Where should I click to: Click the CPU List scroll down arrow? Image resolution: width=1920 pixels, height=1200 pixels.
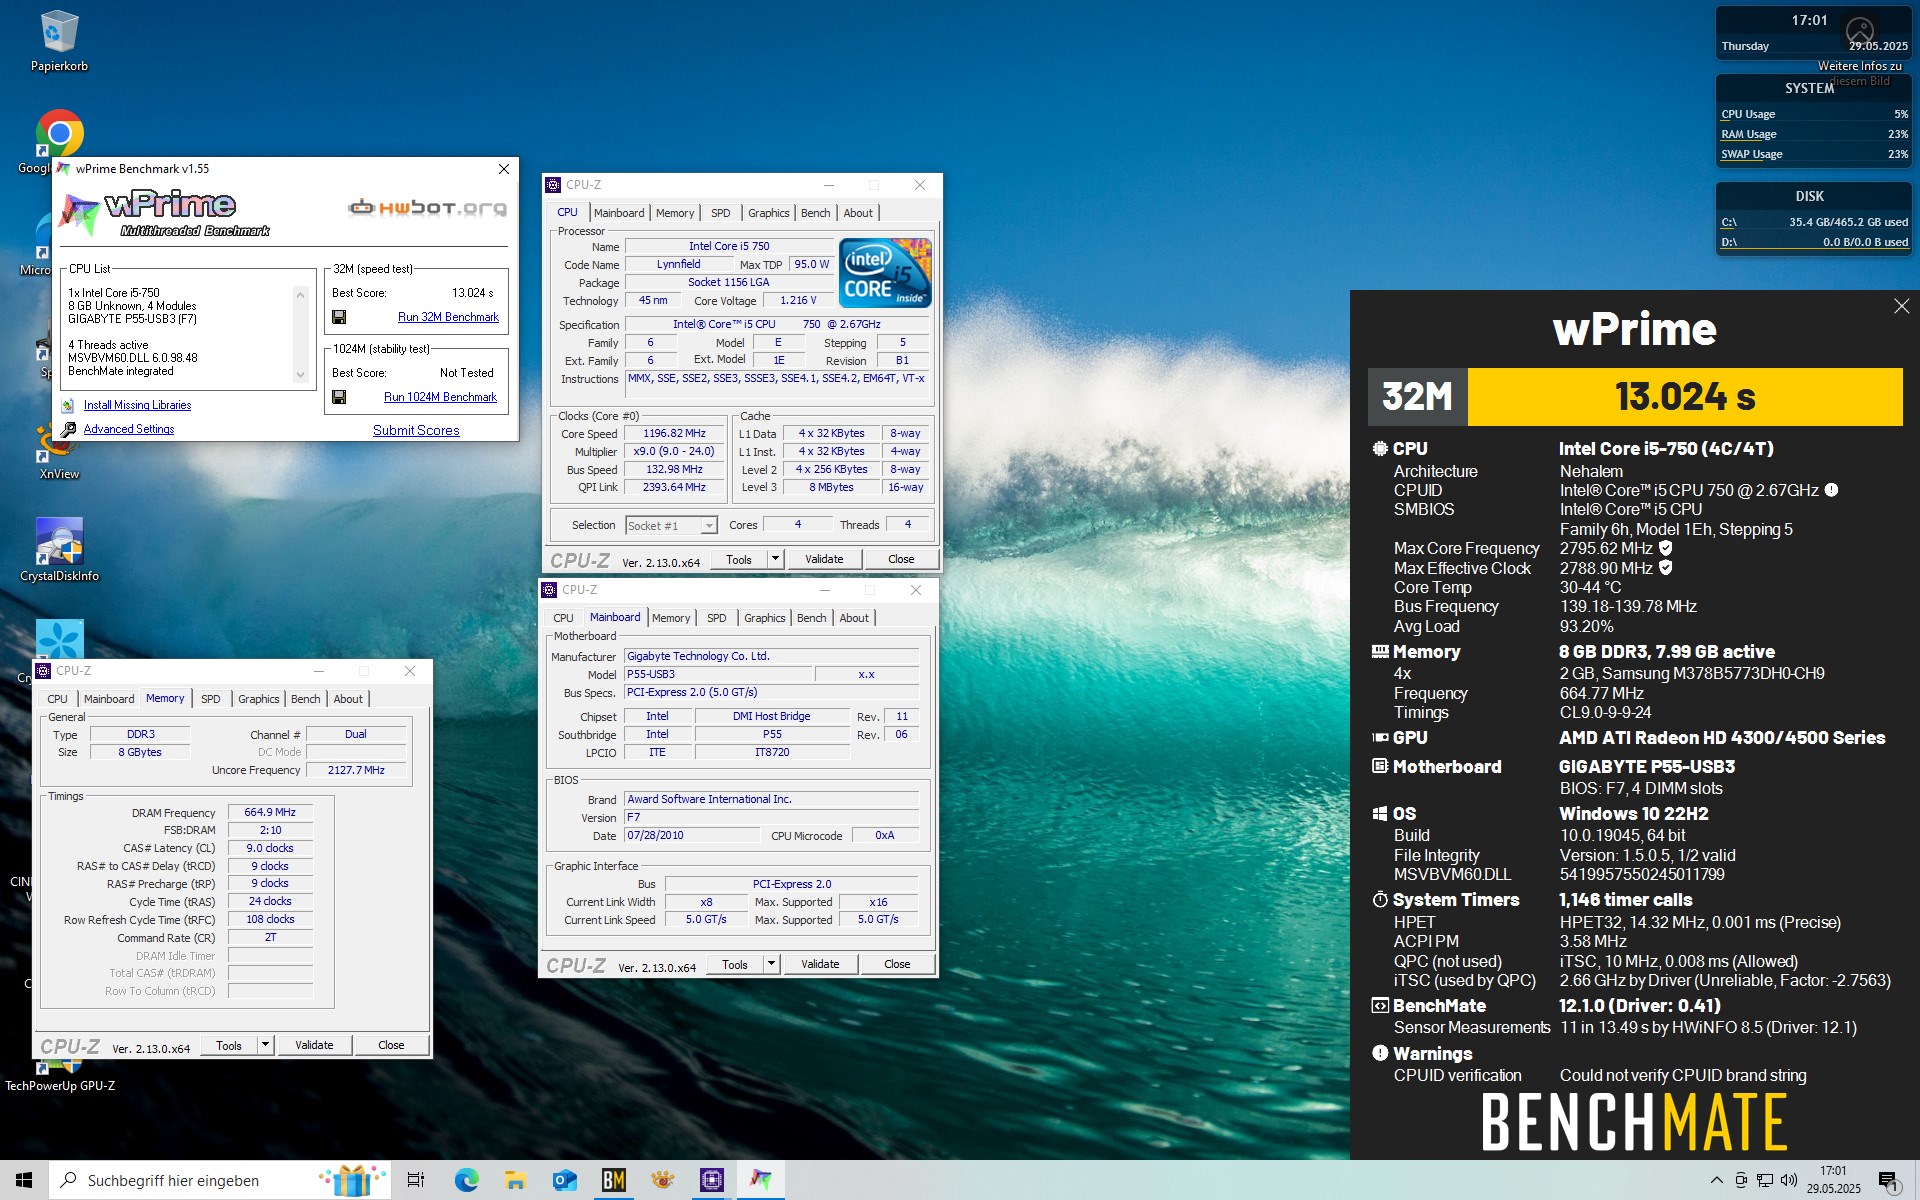(x=300, y=375)
